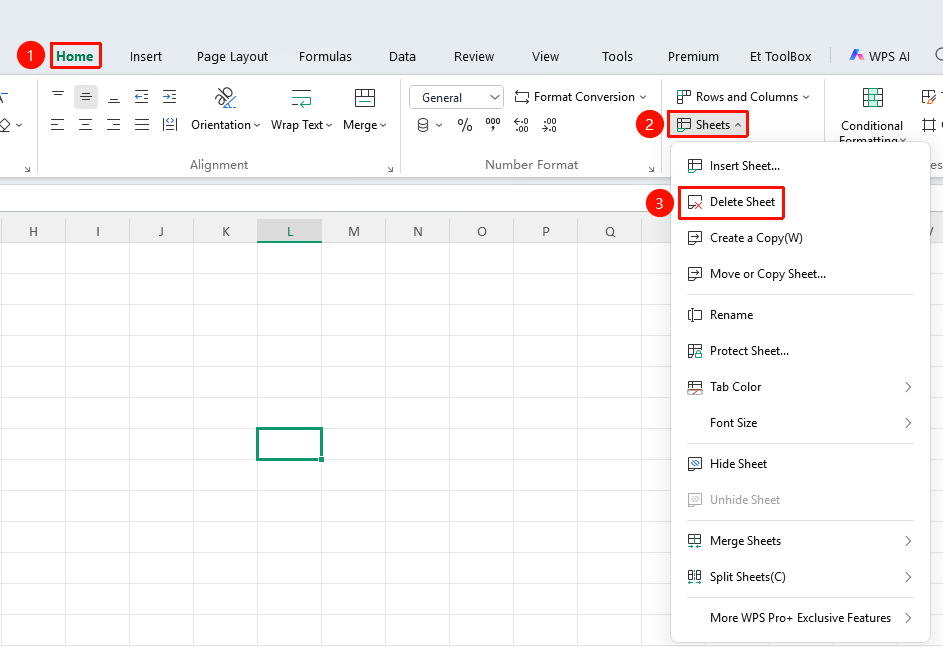The height and width of the screenshot is (647, 943).
Task: Apply distributed alignment
Action: 170,124
